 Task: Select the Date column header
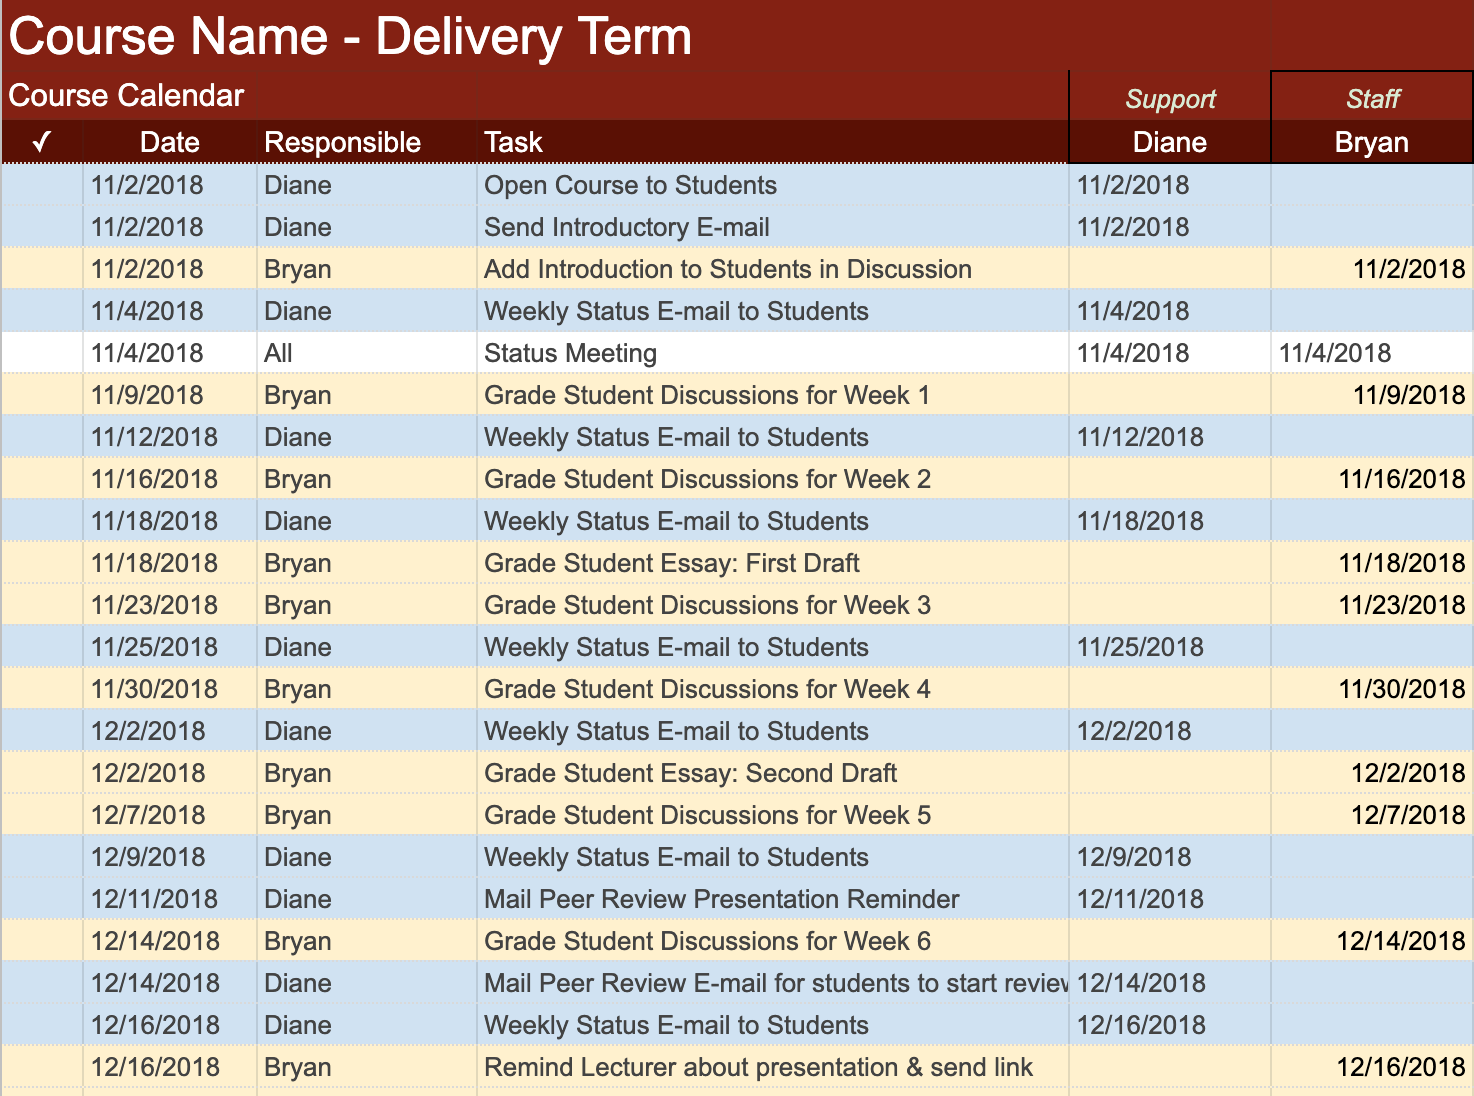pyautogui.click(x=169, y=142)
